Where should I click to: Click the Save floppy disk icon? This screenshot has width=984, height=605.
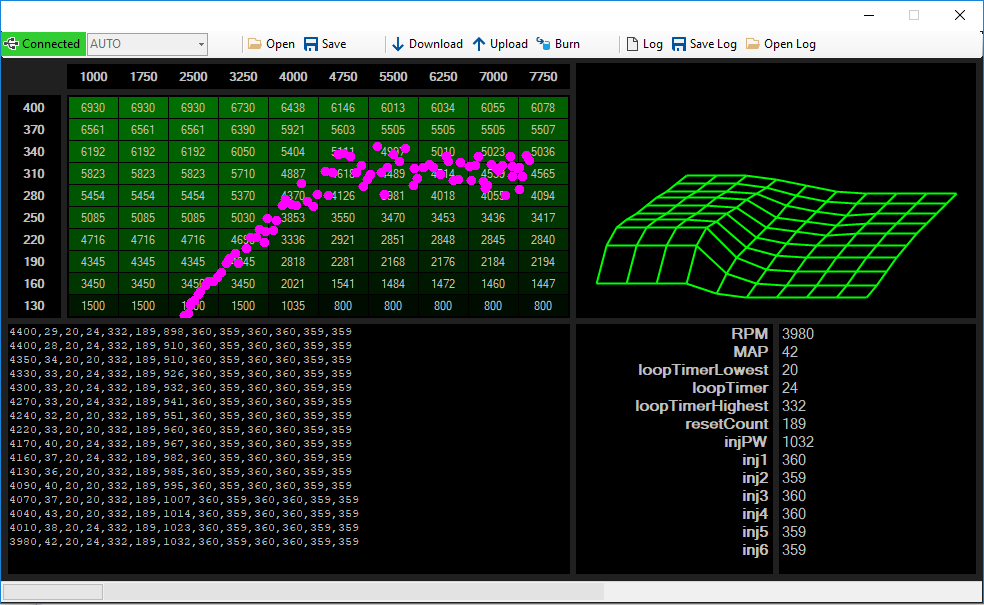(x=311, y=44)
